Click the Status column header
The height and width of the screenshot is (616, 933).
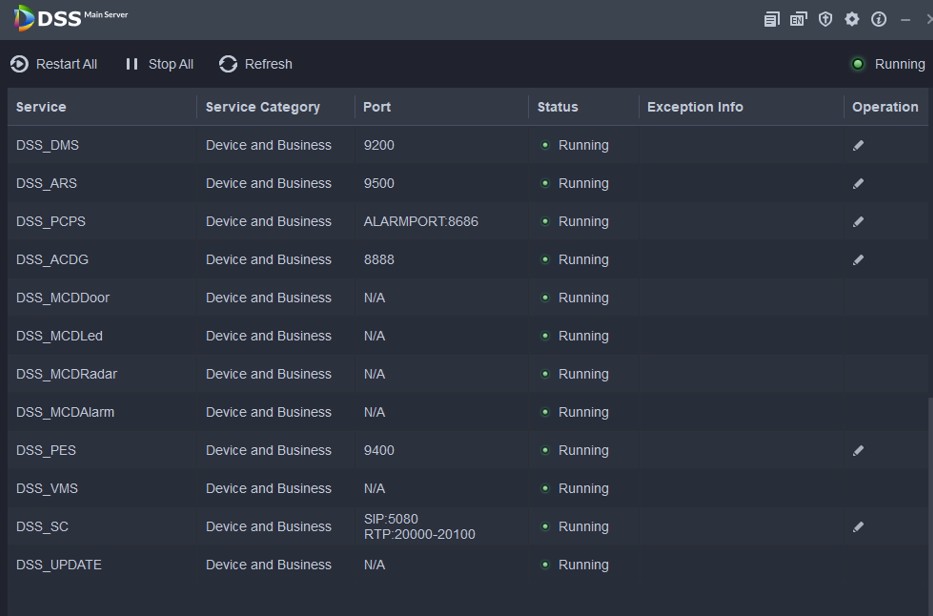pyautogui.click(x=557, y=107)
